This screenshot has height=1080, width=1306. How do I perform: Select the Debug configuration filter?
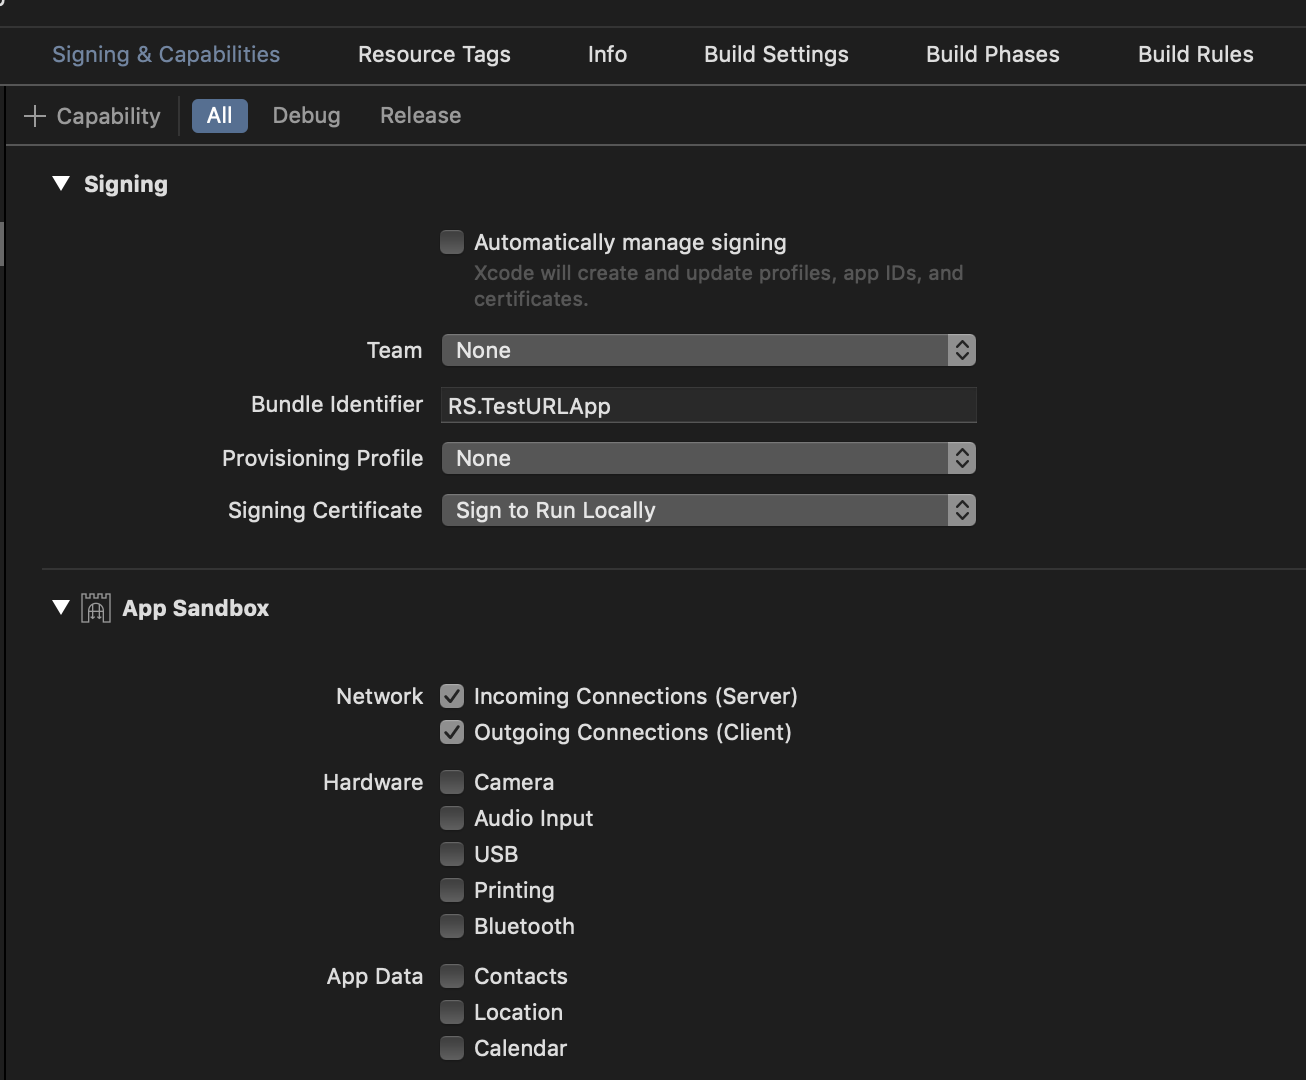306,116
